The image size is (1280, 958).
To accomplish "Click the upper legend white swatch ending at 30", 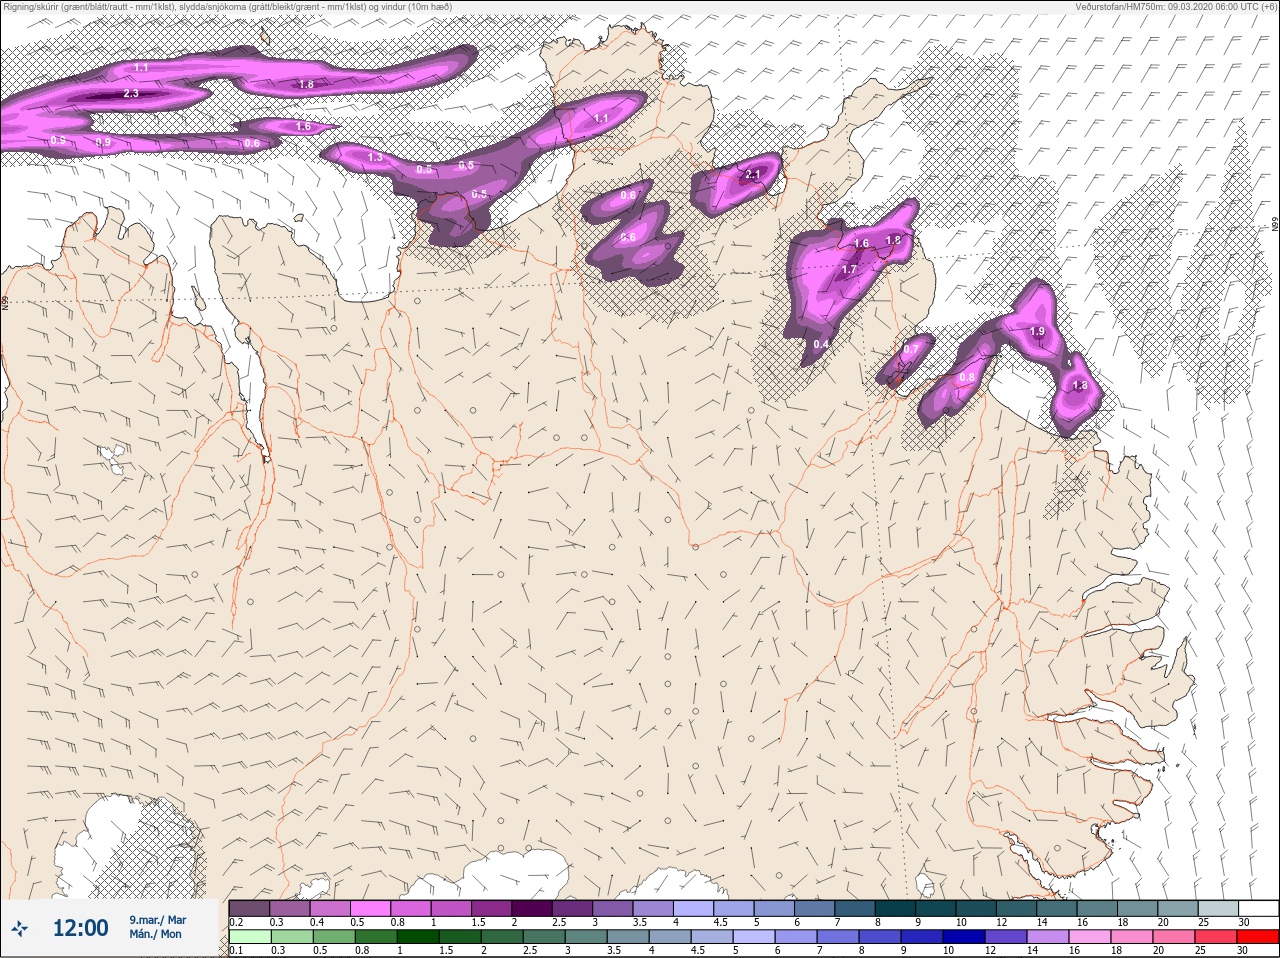I will tap(1259, 908).
